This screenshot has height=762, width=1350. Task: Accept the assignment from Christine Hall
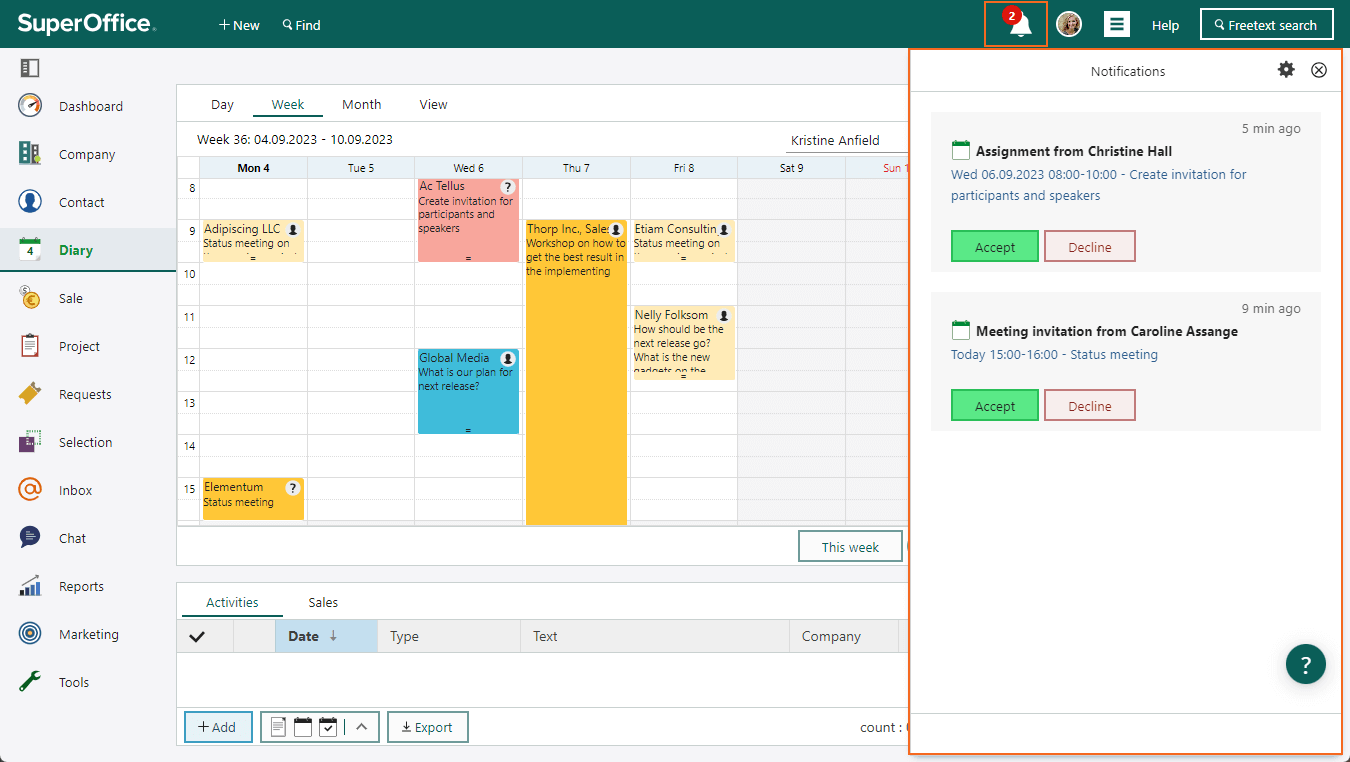(x=995, y=247)
